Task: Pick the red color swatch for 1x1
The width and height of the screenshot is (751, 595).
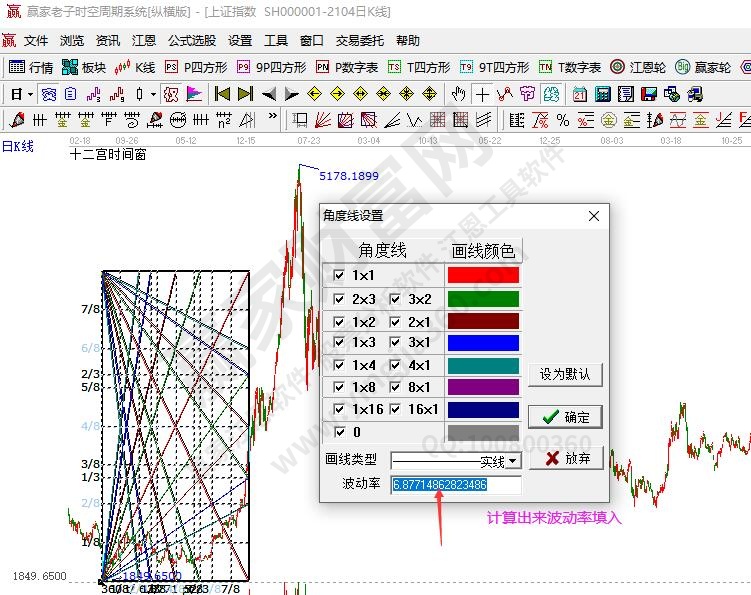Action: pyautogui.click(x=483, y=275)
